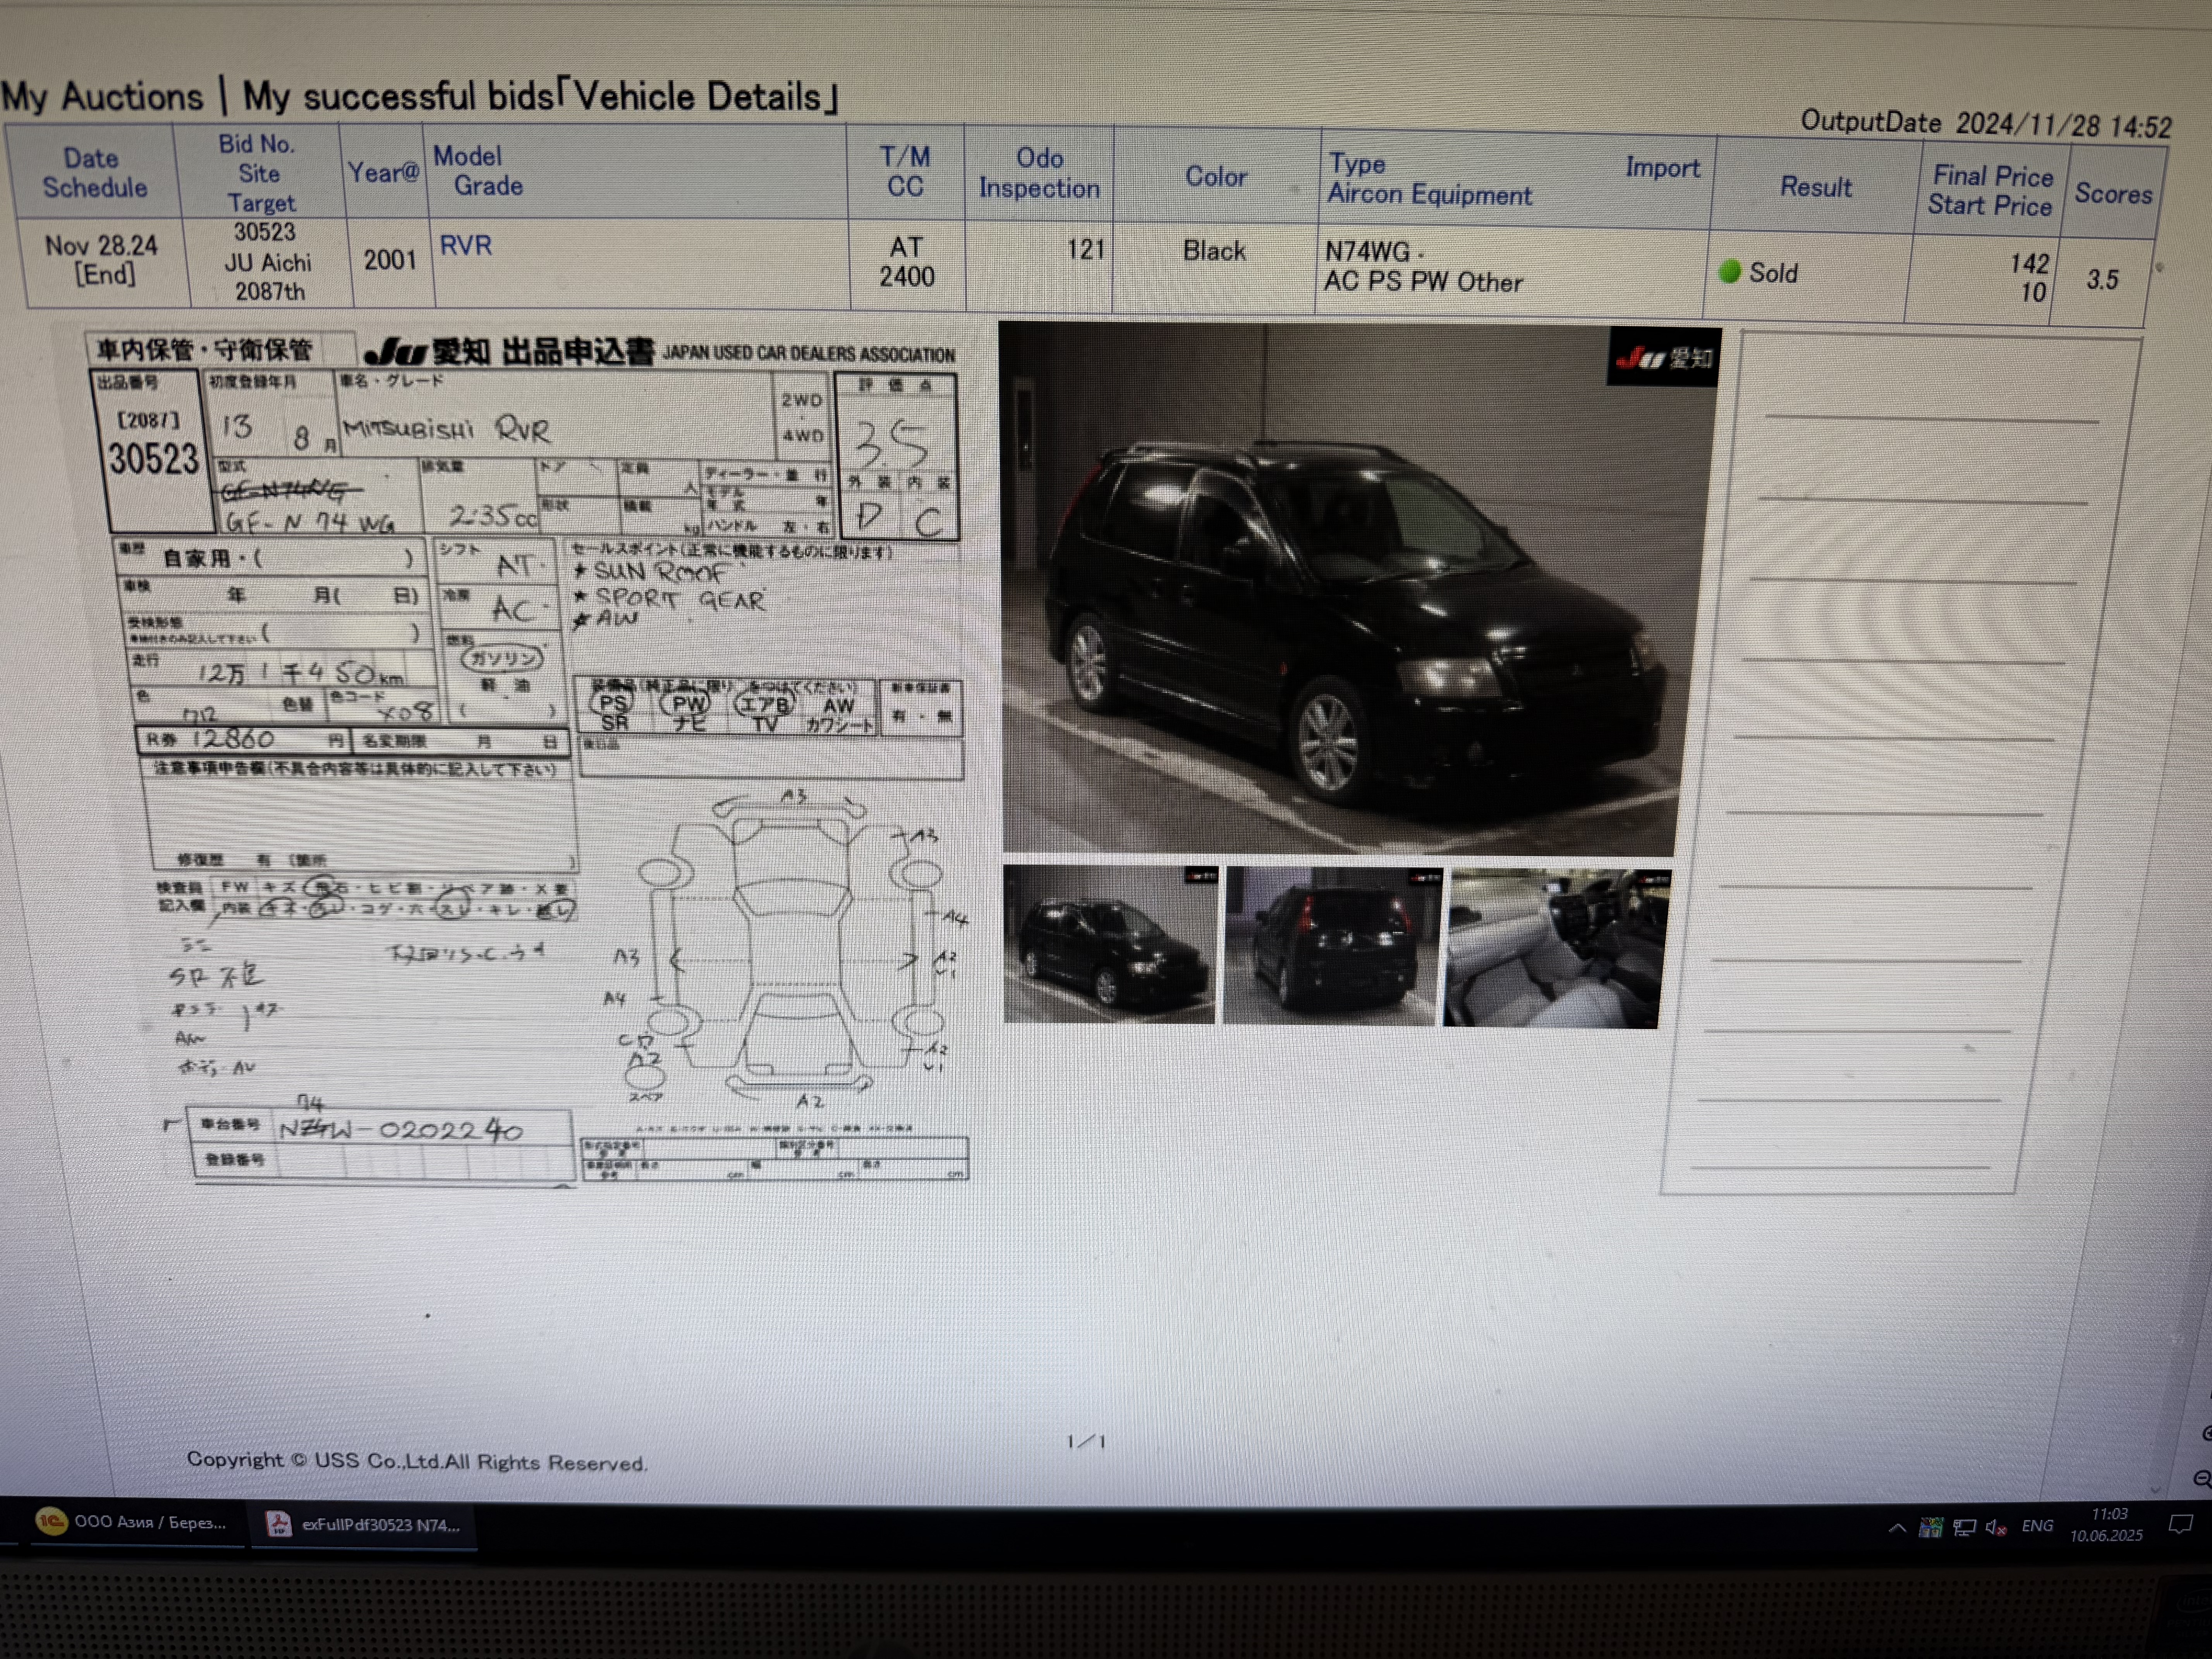Click the green Sold status indicator
The width and height of the screenshot is (2212, 1659).
tap(1729, 272)
